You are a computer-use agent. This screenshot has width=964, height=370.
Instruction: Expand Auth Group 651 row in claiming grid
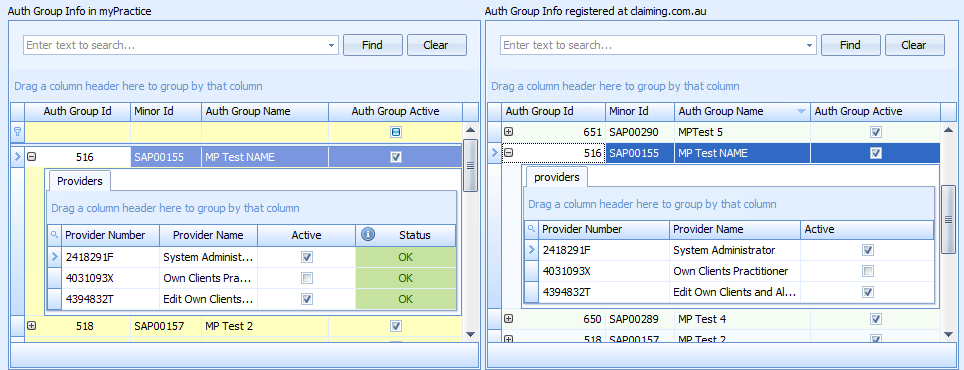pyautogui.click(x=508, y=132)
